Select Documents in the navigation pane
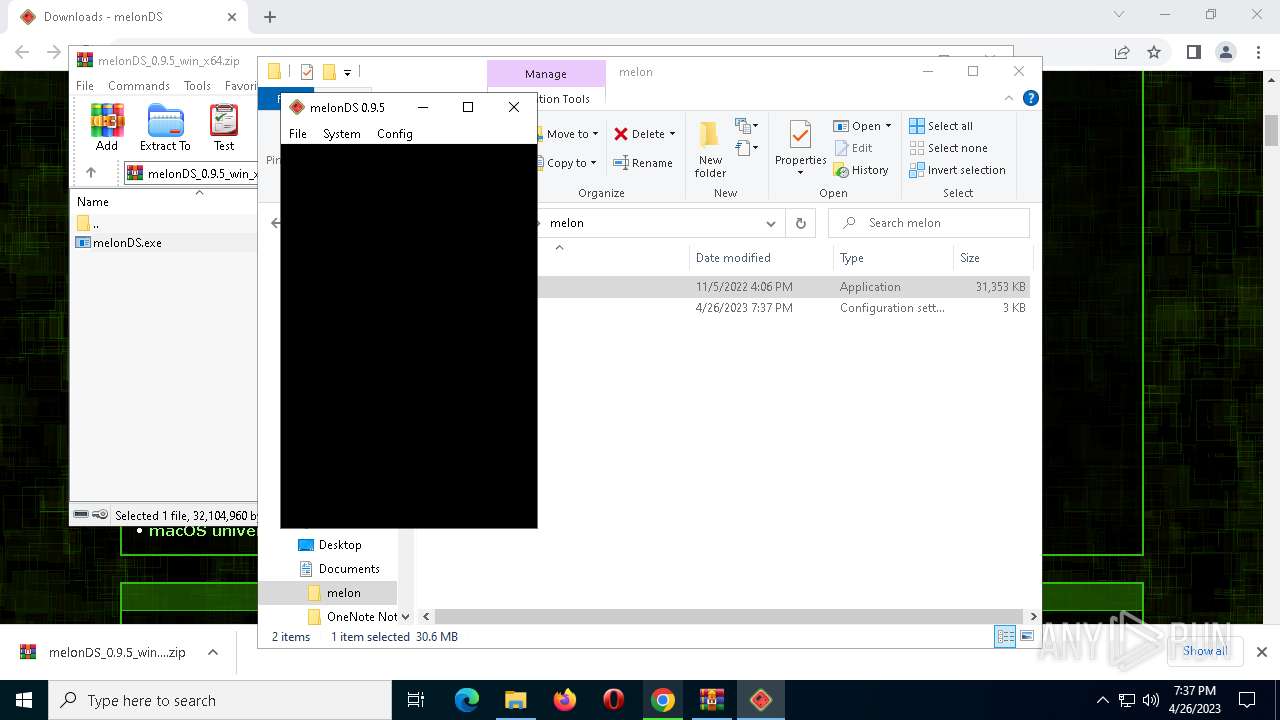Viewport: 1280px width, 720px height. click(339, 569)
